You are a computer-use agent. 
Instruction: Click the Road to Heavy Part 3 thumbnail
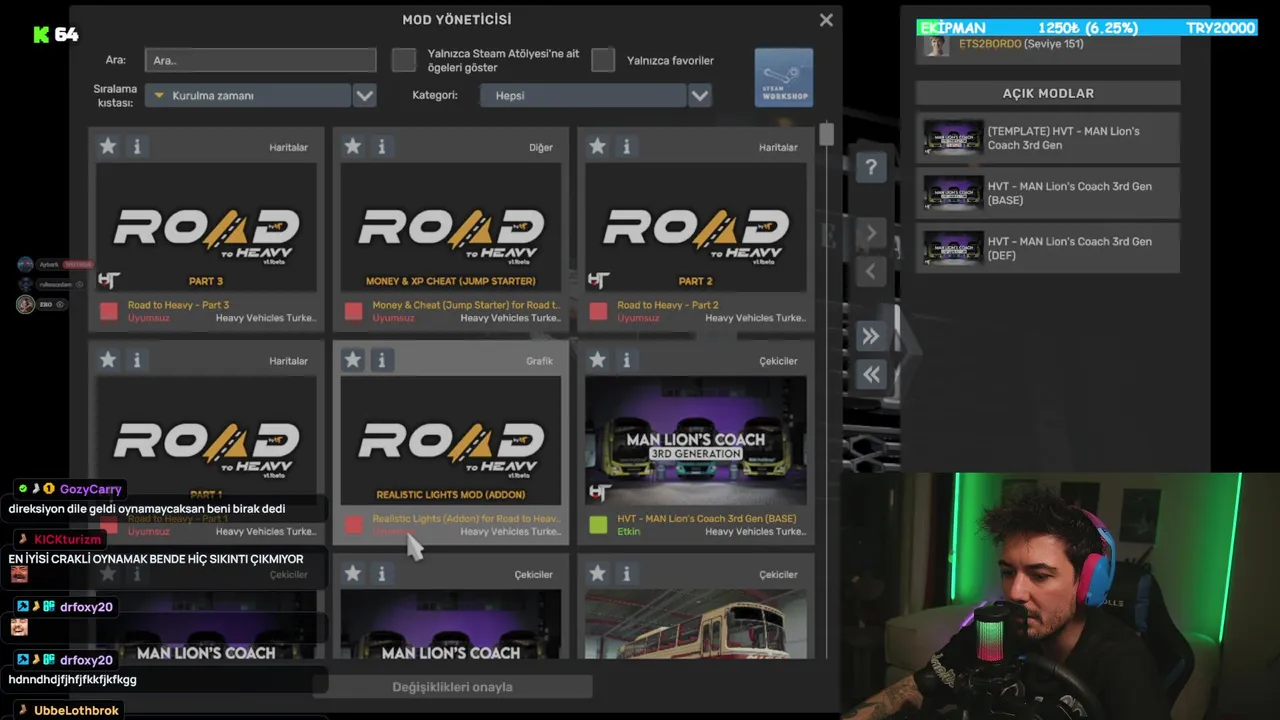[x=206, y=227]
